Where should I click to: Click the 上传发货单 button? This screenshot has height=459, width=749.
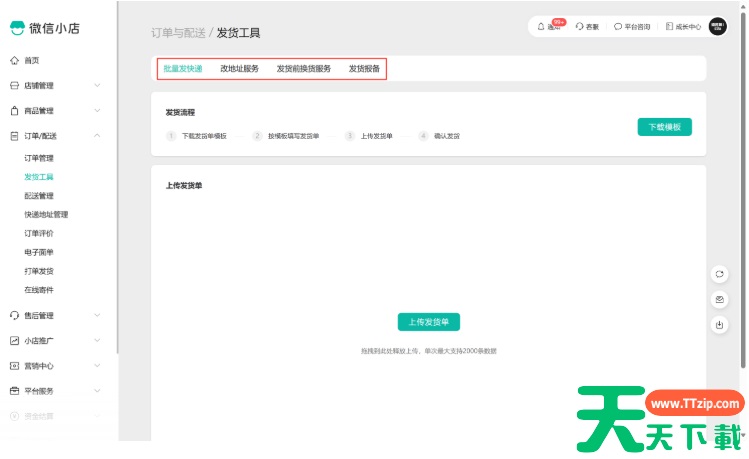click(429, 322)
